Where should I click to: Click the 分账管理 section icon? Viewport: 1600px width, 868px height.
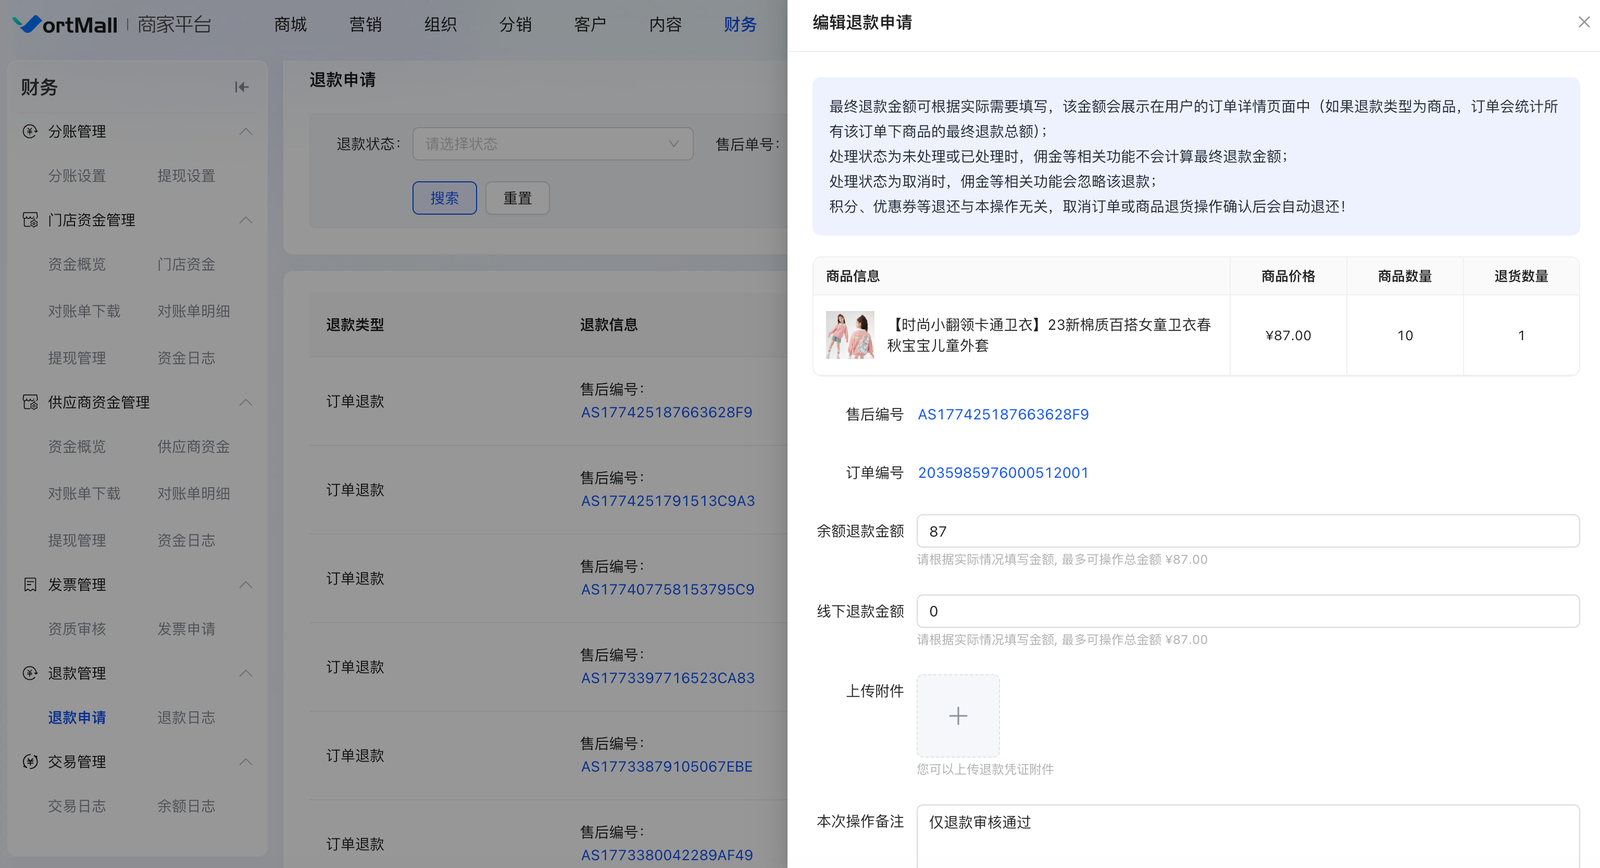pos(30,131)
